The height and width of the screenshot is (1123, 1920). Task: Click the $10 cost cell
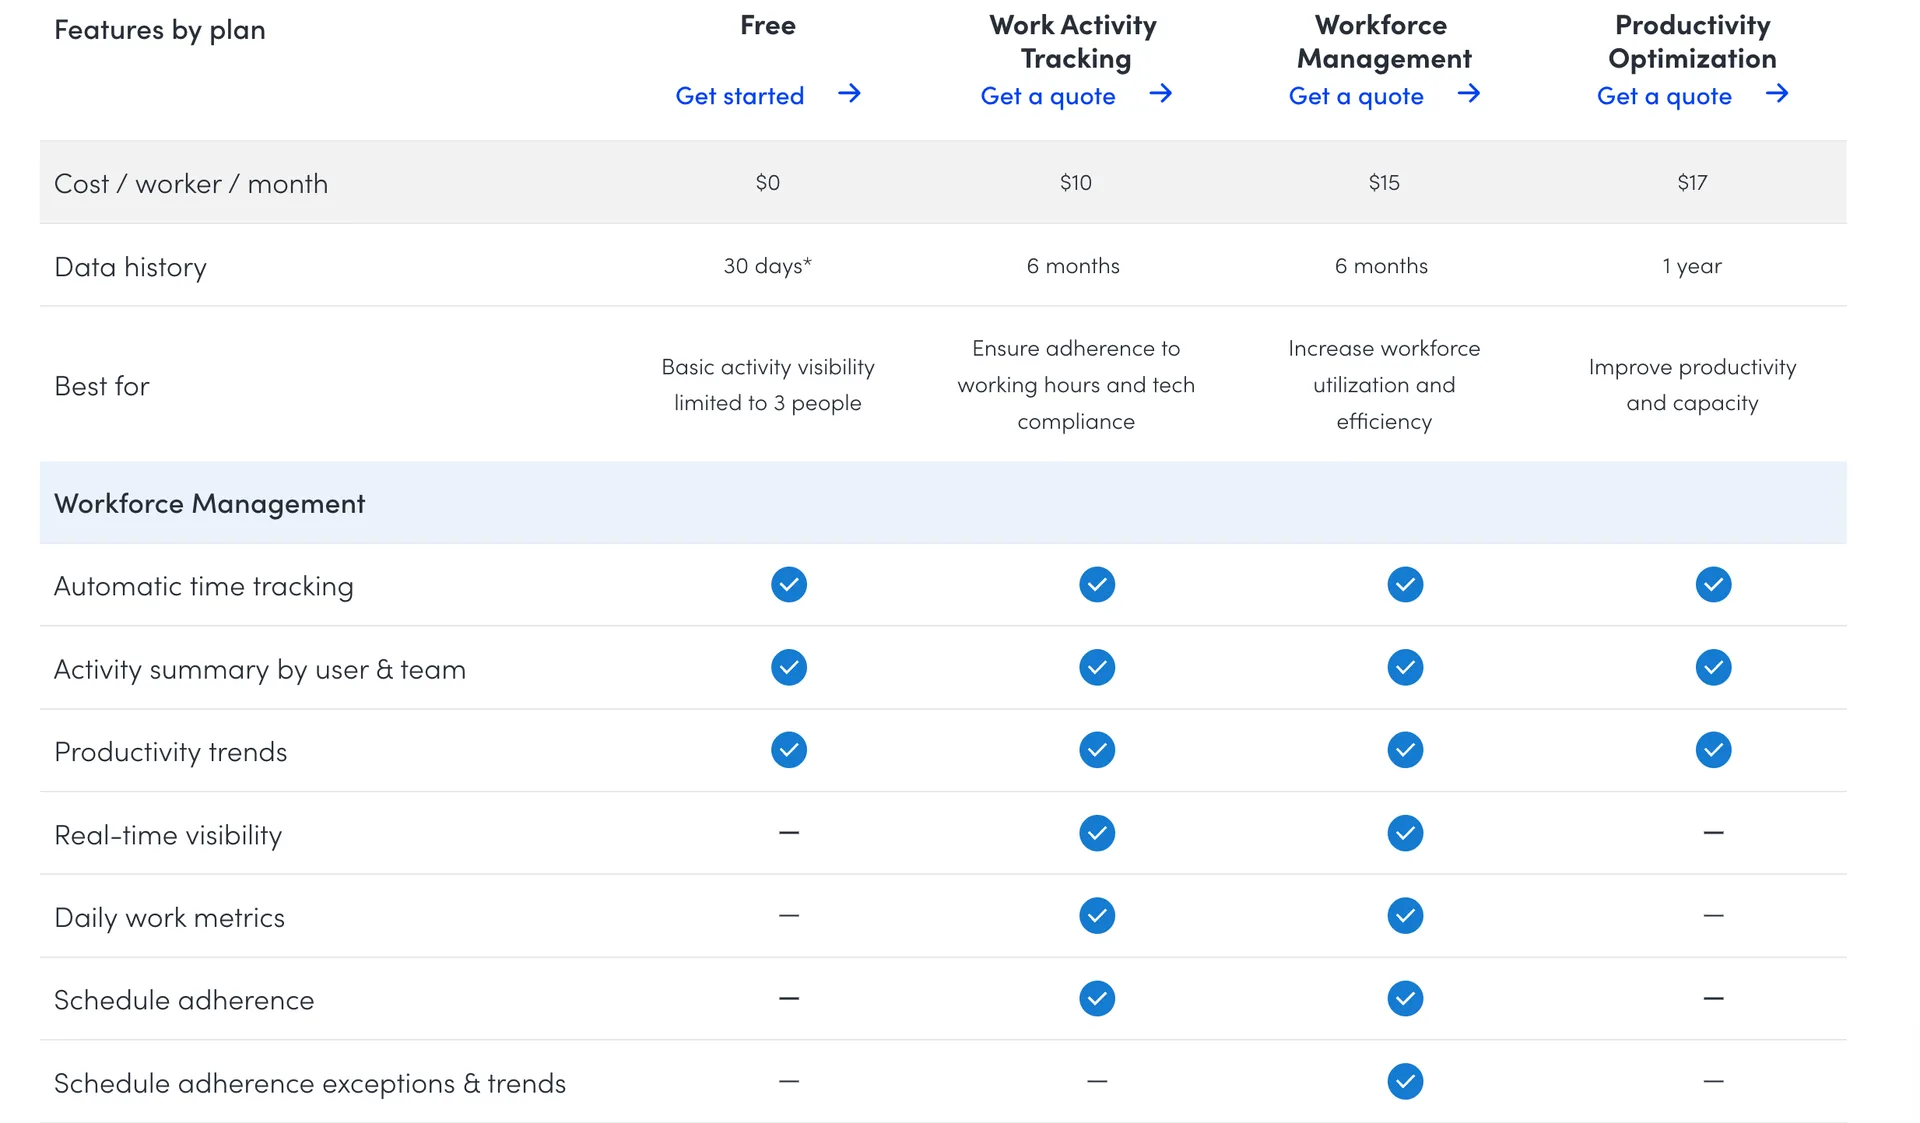pos(1076,182)
